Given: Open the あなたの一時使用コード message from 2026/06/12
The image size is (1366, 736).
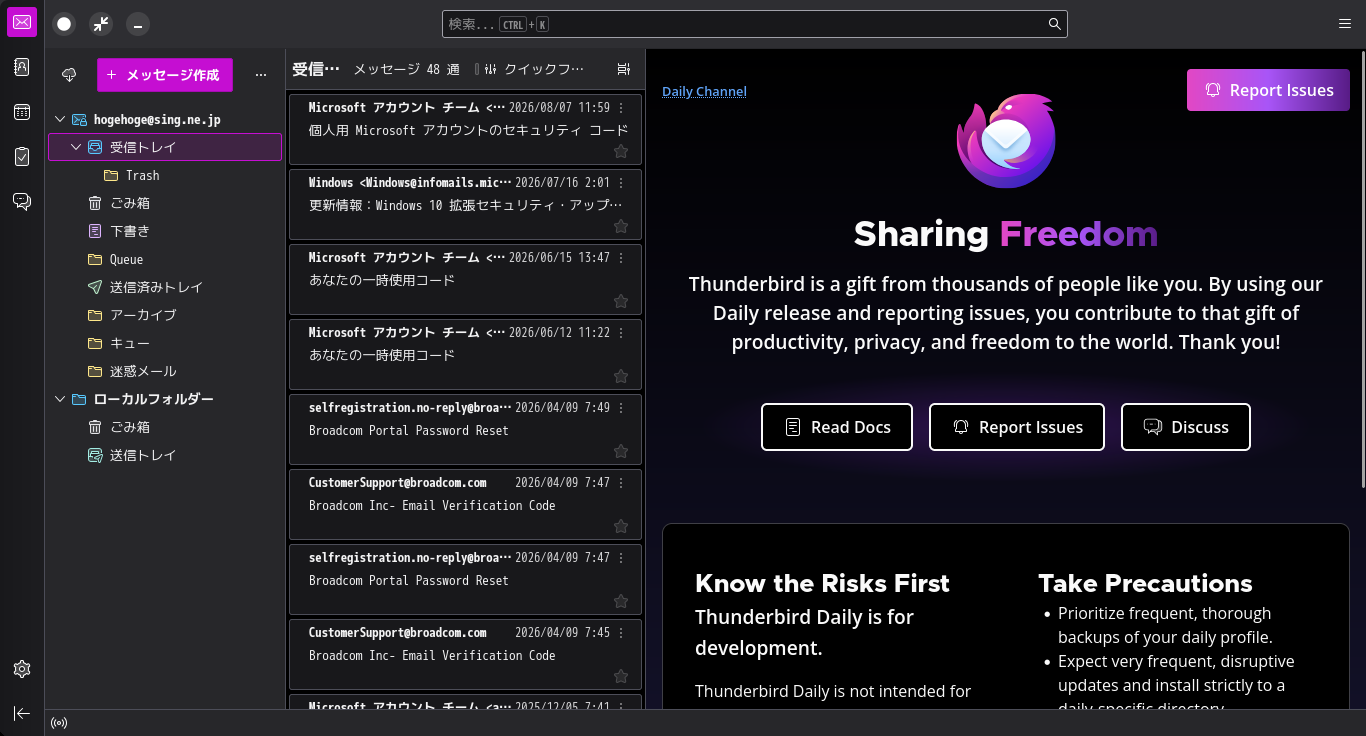Looking at the screenshot, I should [465, 354].
